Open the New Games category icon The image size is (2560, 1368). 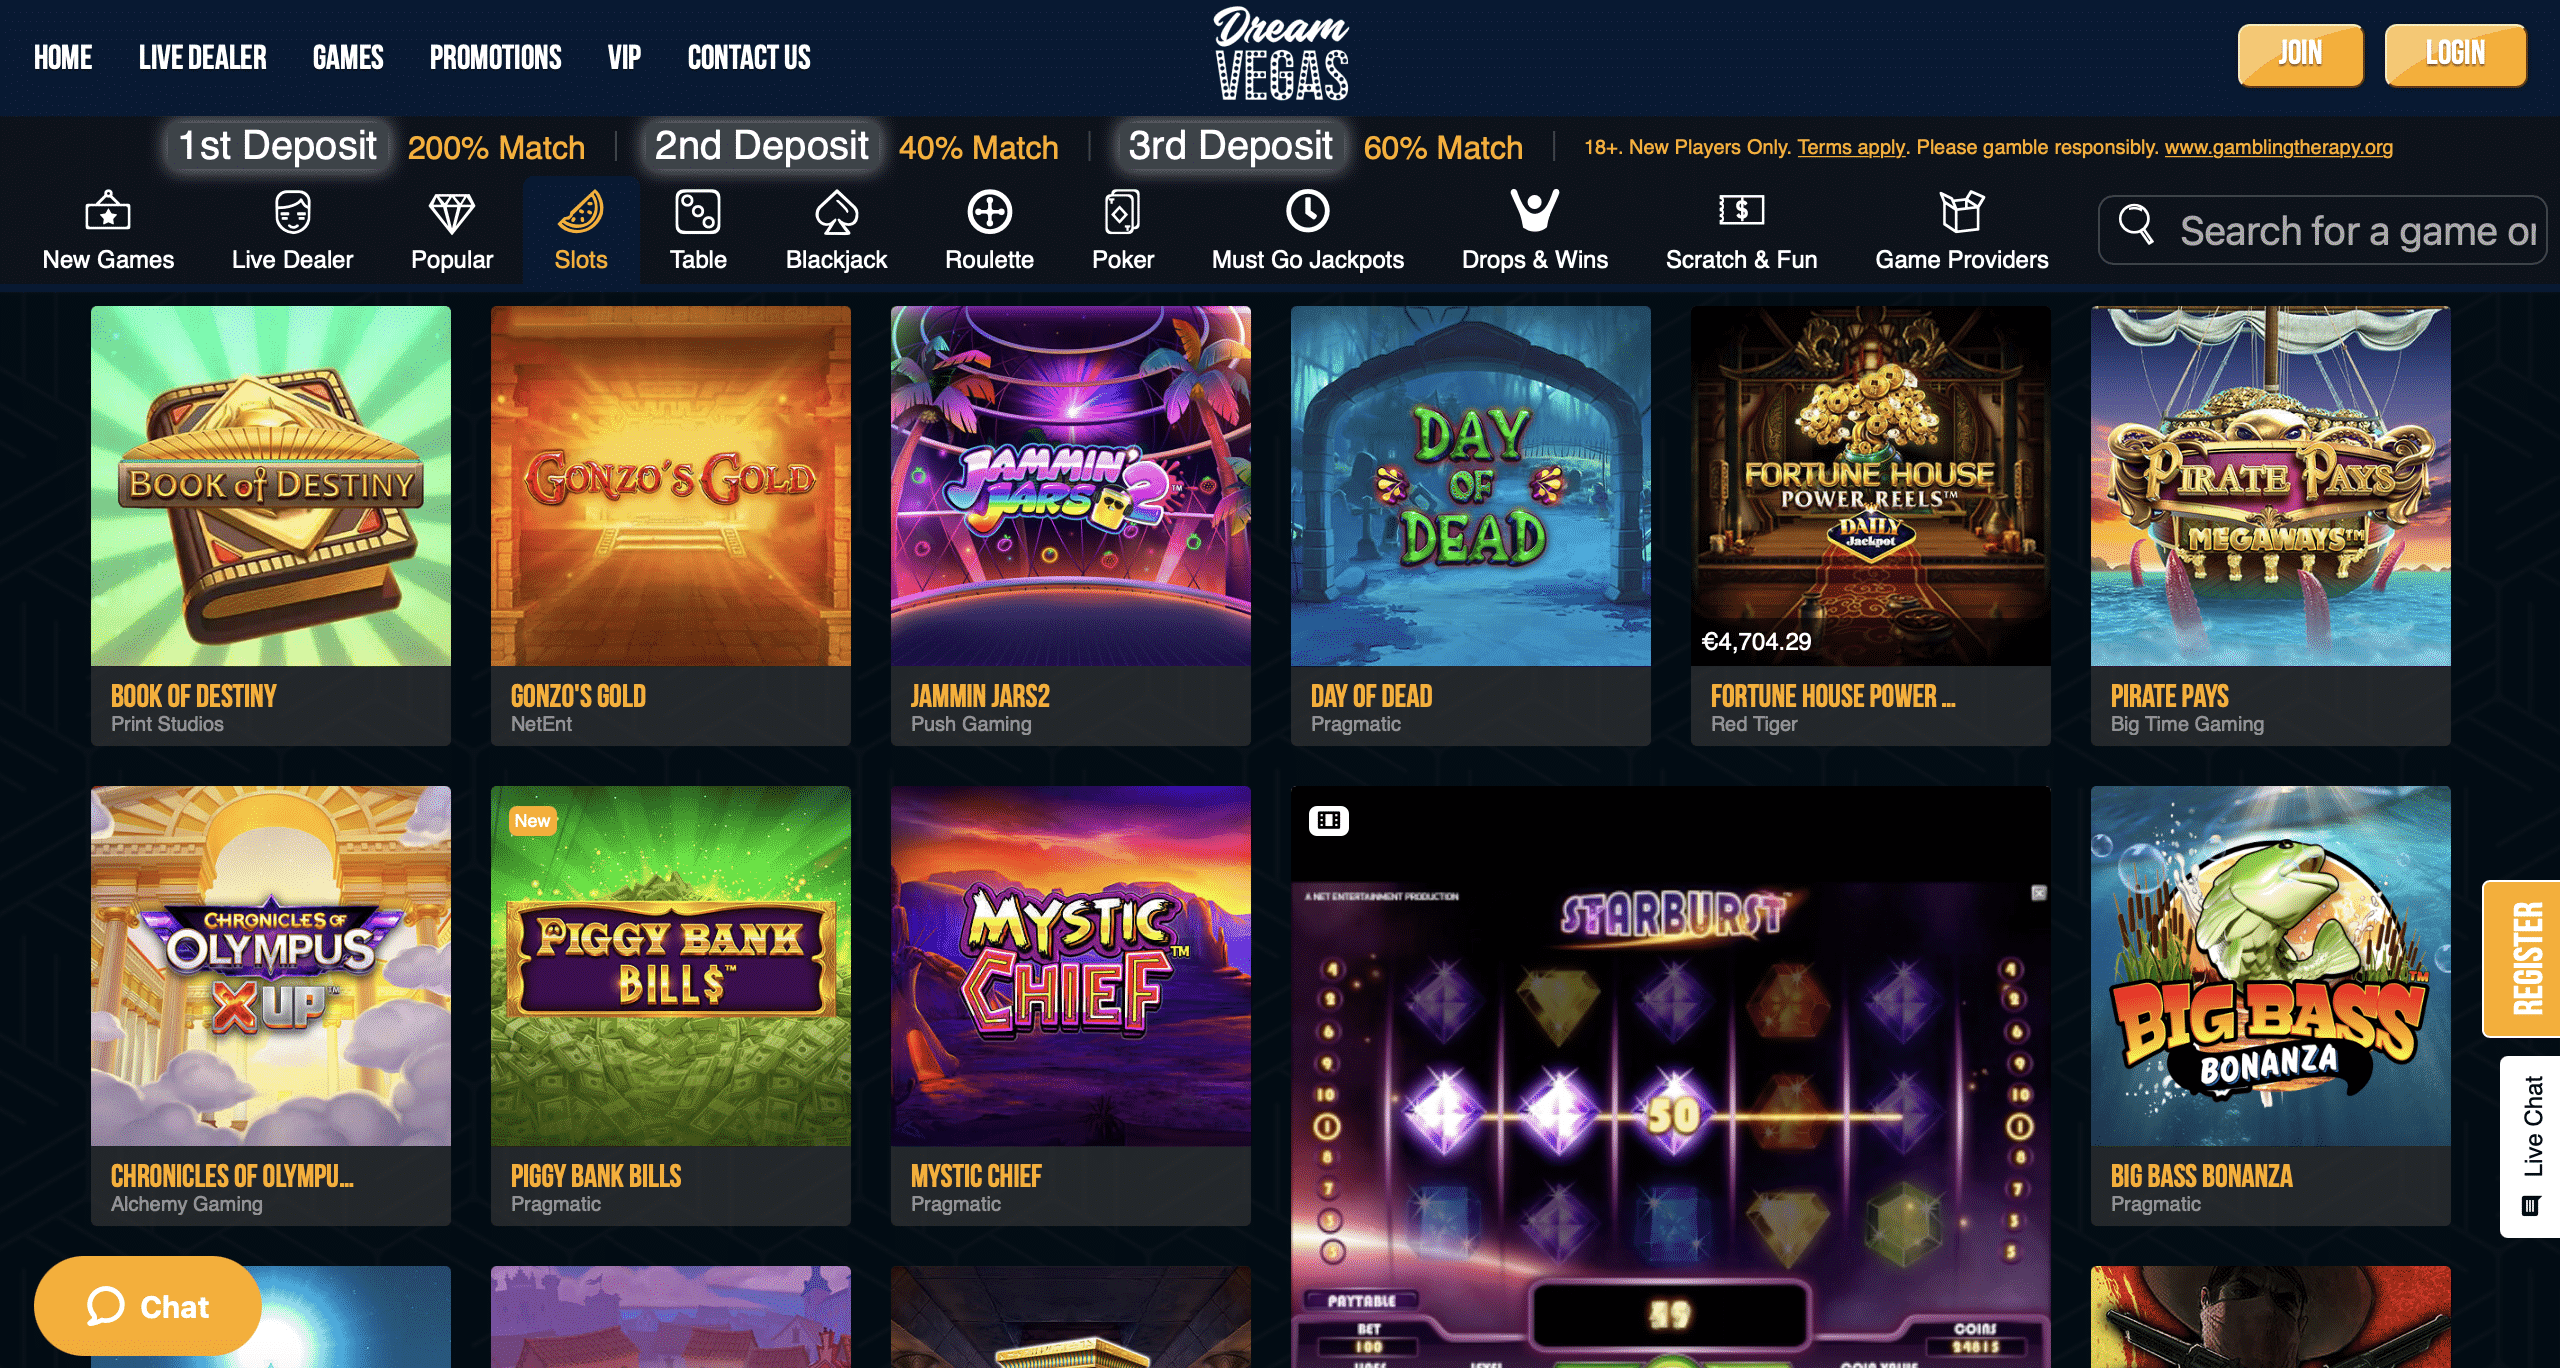(108, 212)
